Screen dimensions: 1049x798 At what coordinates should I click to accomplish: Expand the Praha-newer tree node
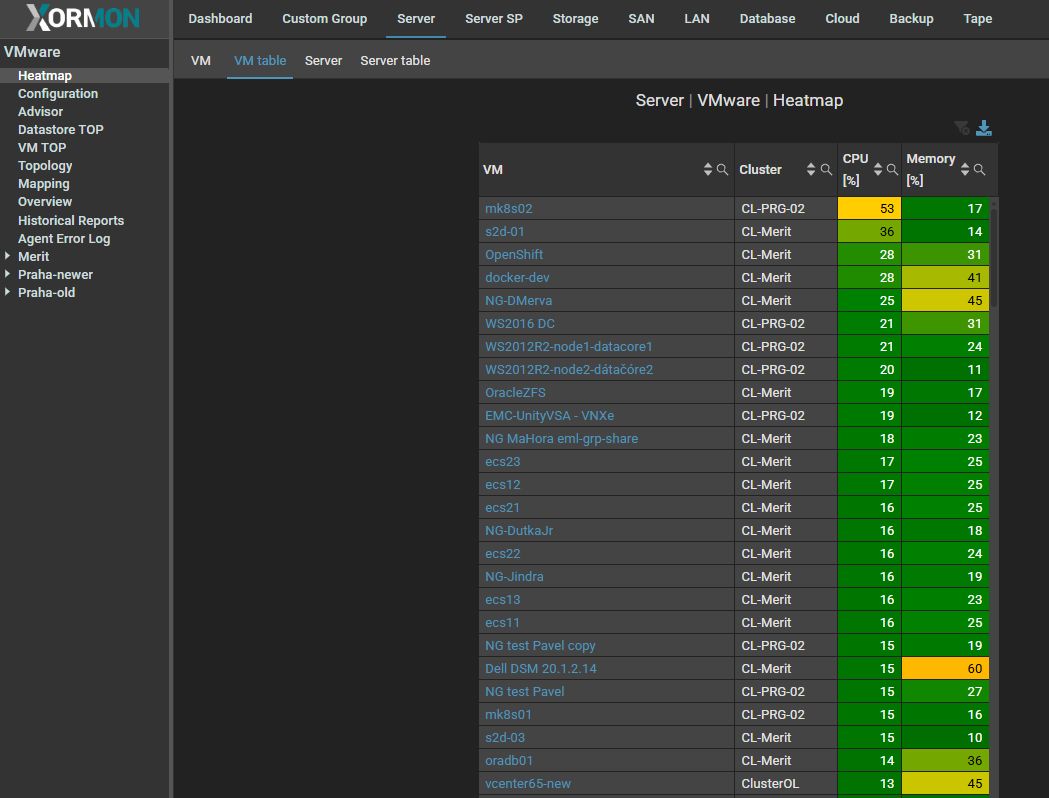[x=9, y=275]
